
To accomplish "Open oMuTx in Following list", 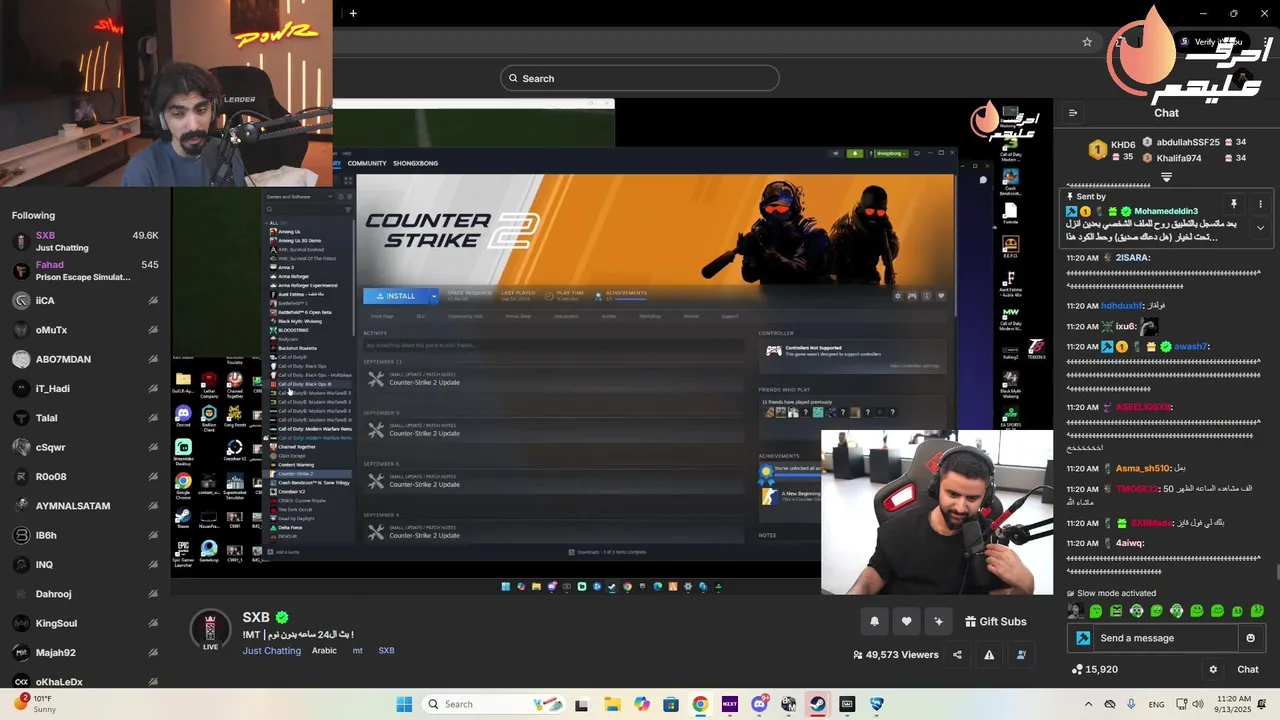I will pyautogui.click(x=85, y=330).
